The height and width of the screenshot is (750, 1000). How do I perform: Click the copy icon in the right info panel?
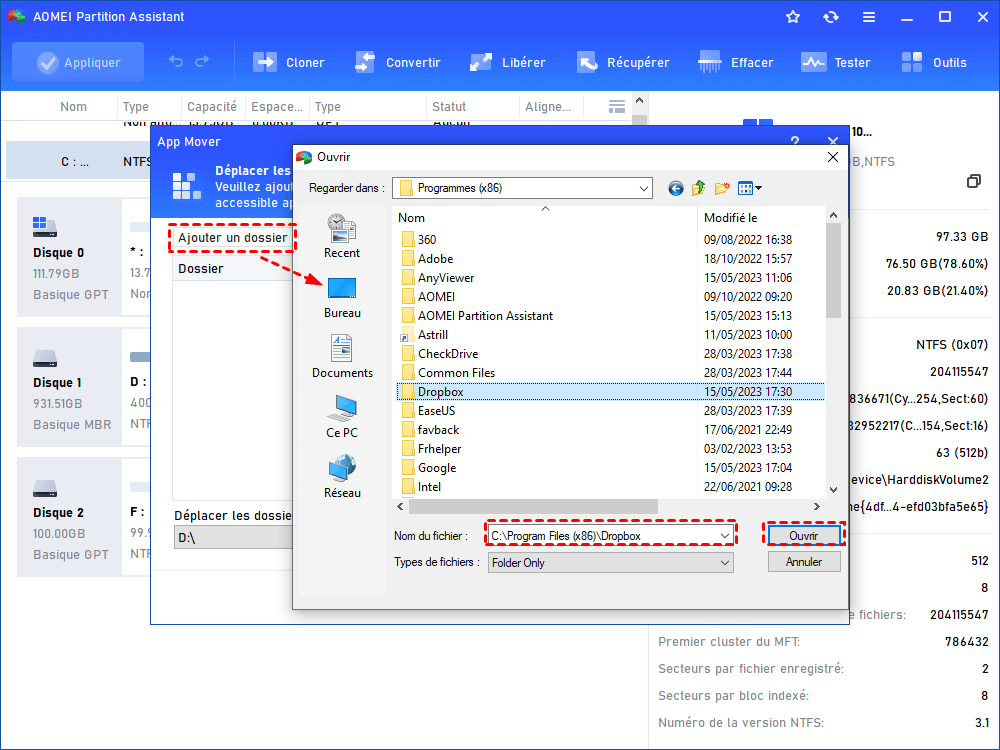(973, 181)
